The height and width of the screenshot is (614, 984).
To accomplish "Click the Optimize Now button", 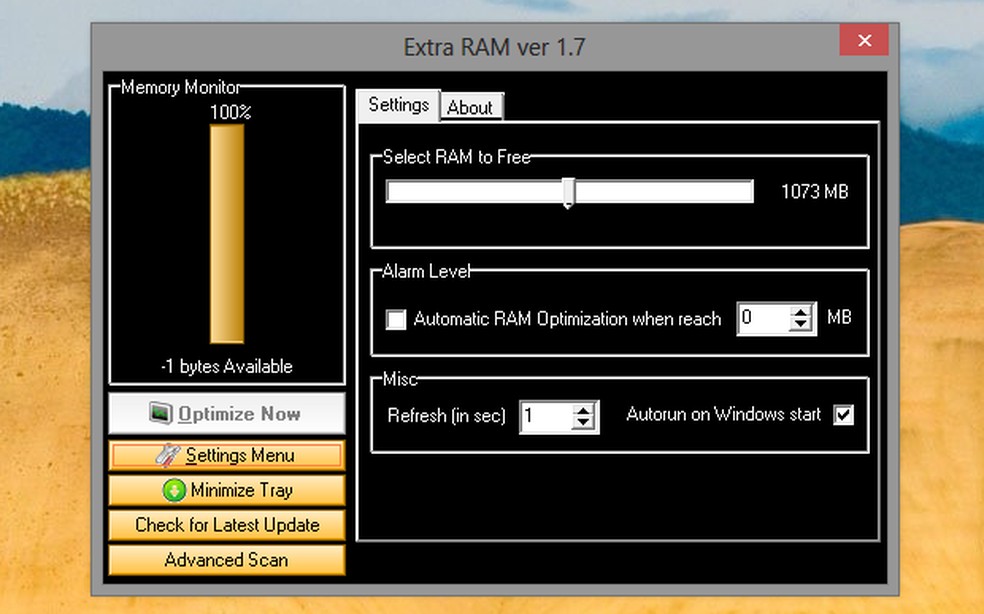I will pos(225,413).
